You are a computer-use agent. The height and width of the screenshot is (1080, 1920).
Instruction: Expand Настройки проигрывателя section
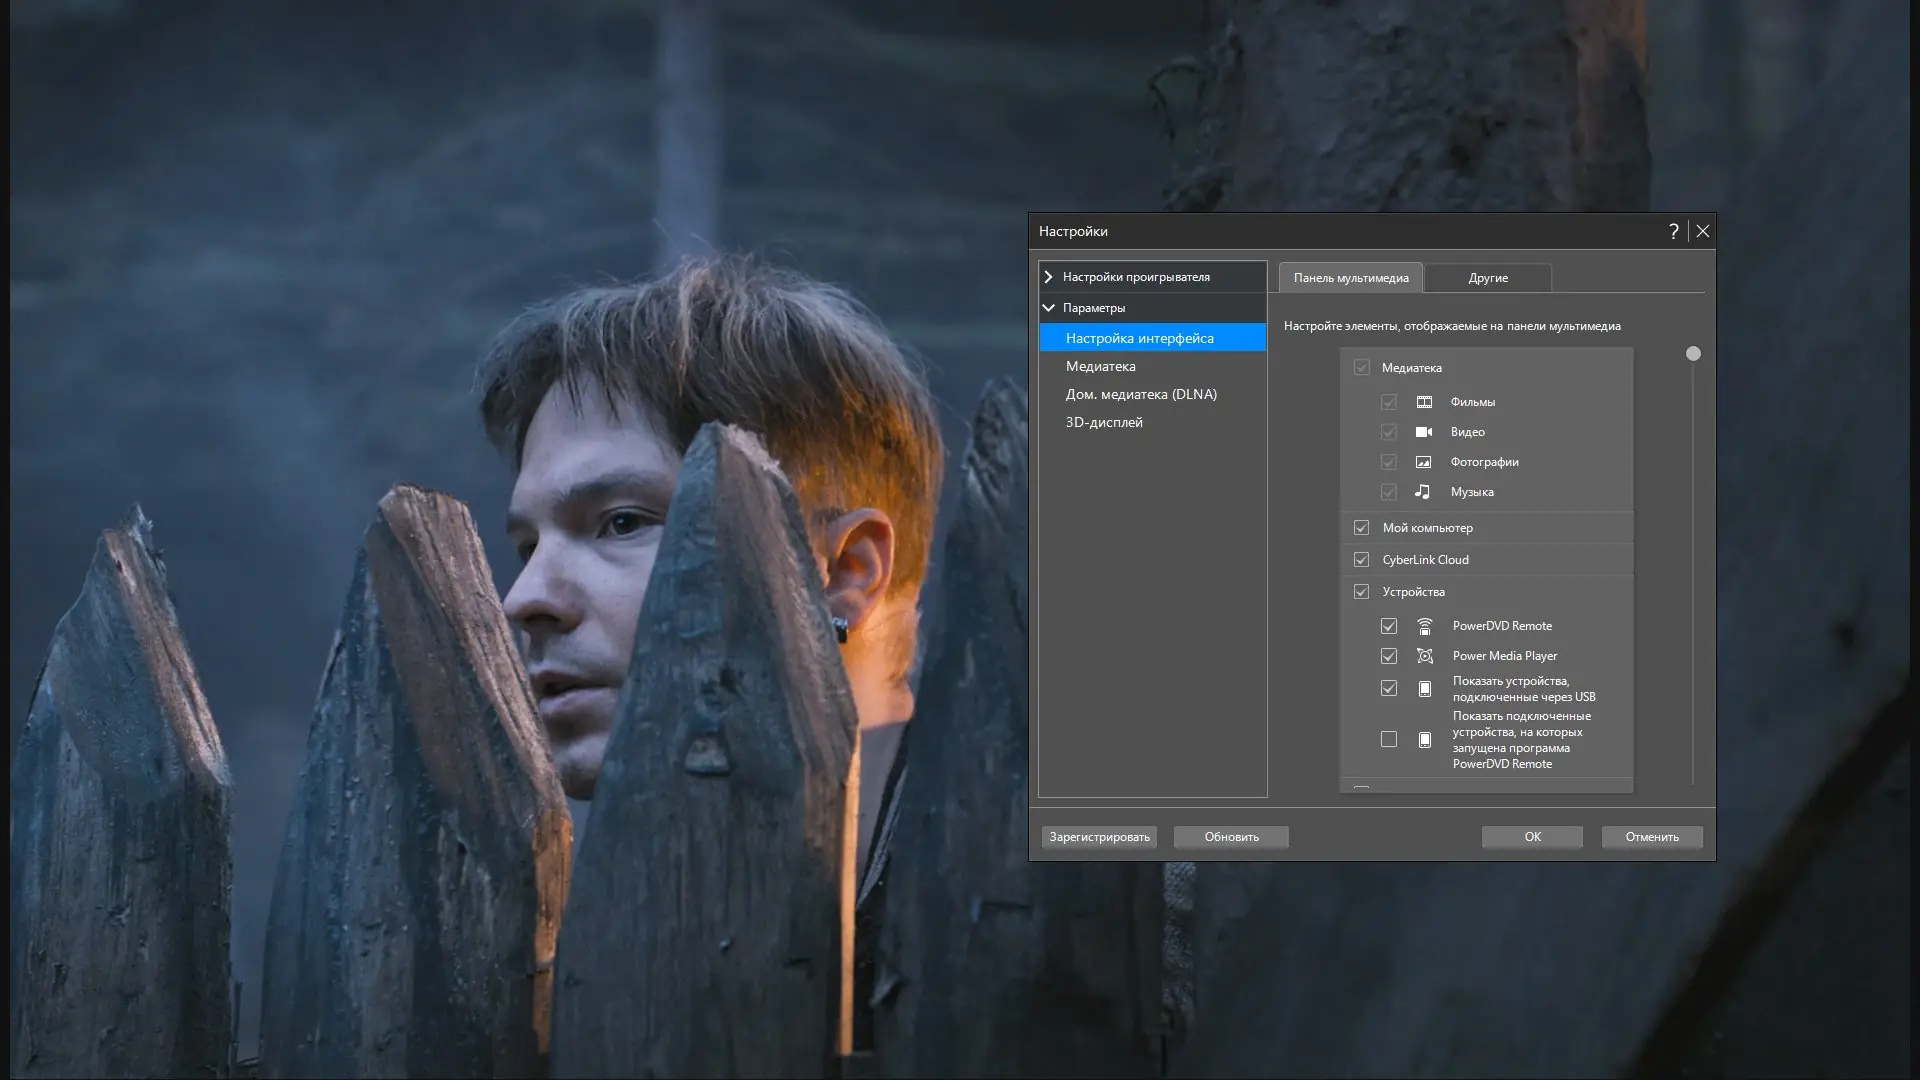pyautogui.click(x=1048, y=277)
